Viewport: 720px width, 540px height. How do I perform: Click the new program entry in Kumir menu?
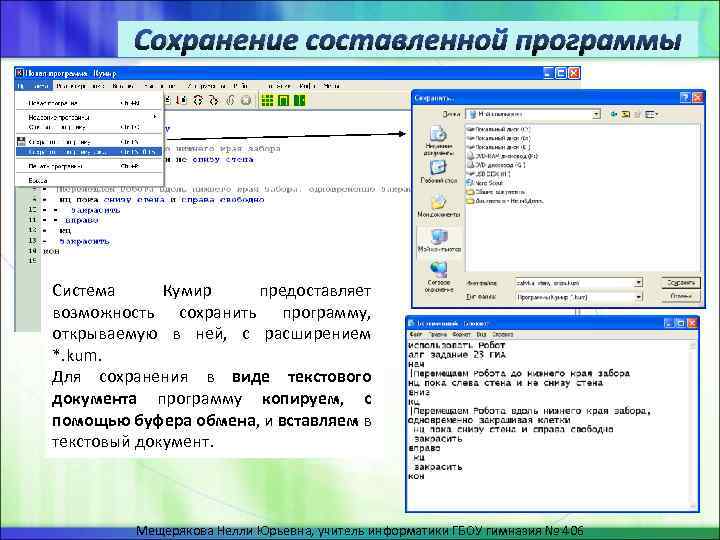pyautogui.click(x=89, y=103)
